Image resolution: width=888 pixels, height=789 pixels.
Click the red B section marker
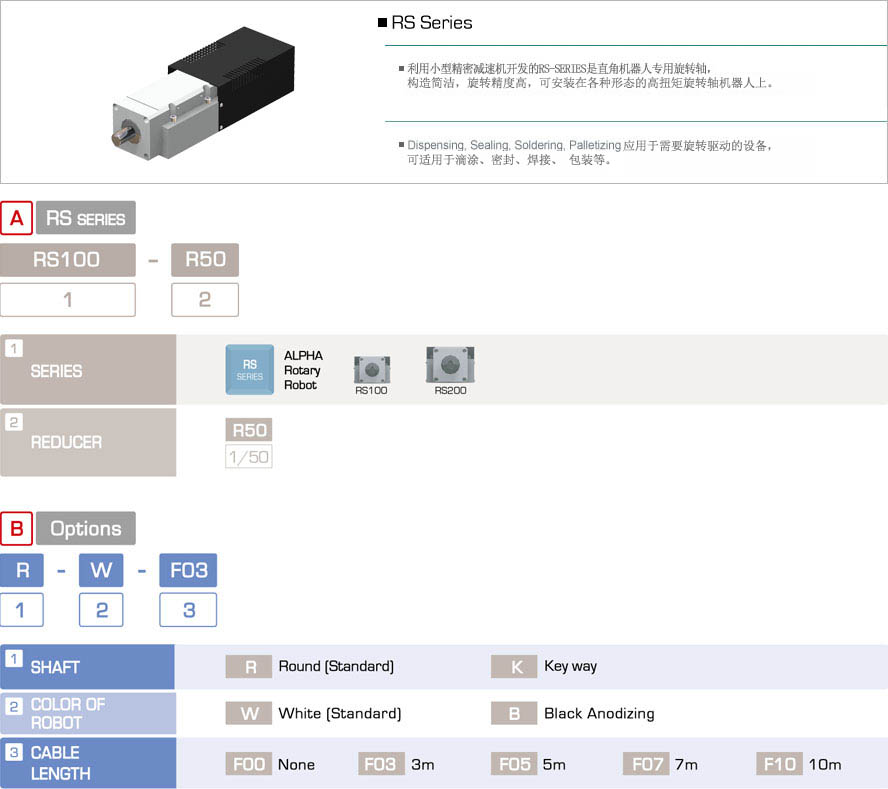(x=16, y=528)
